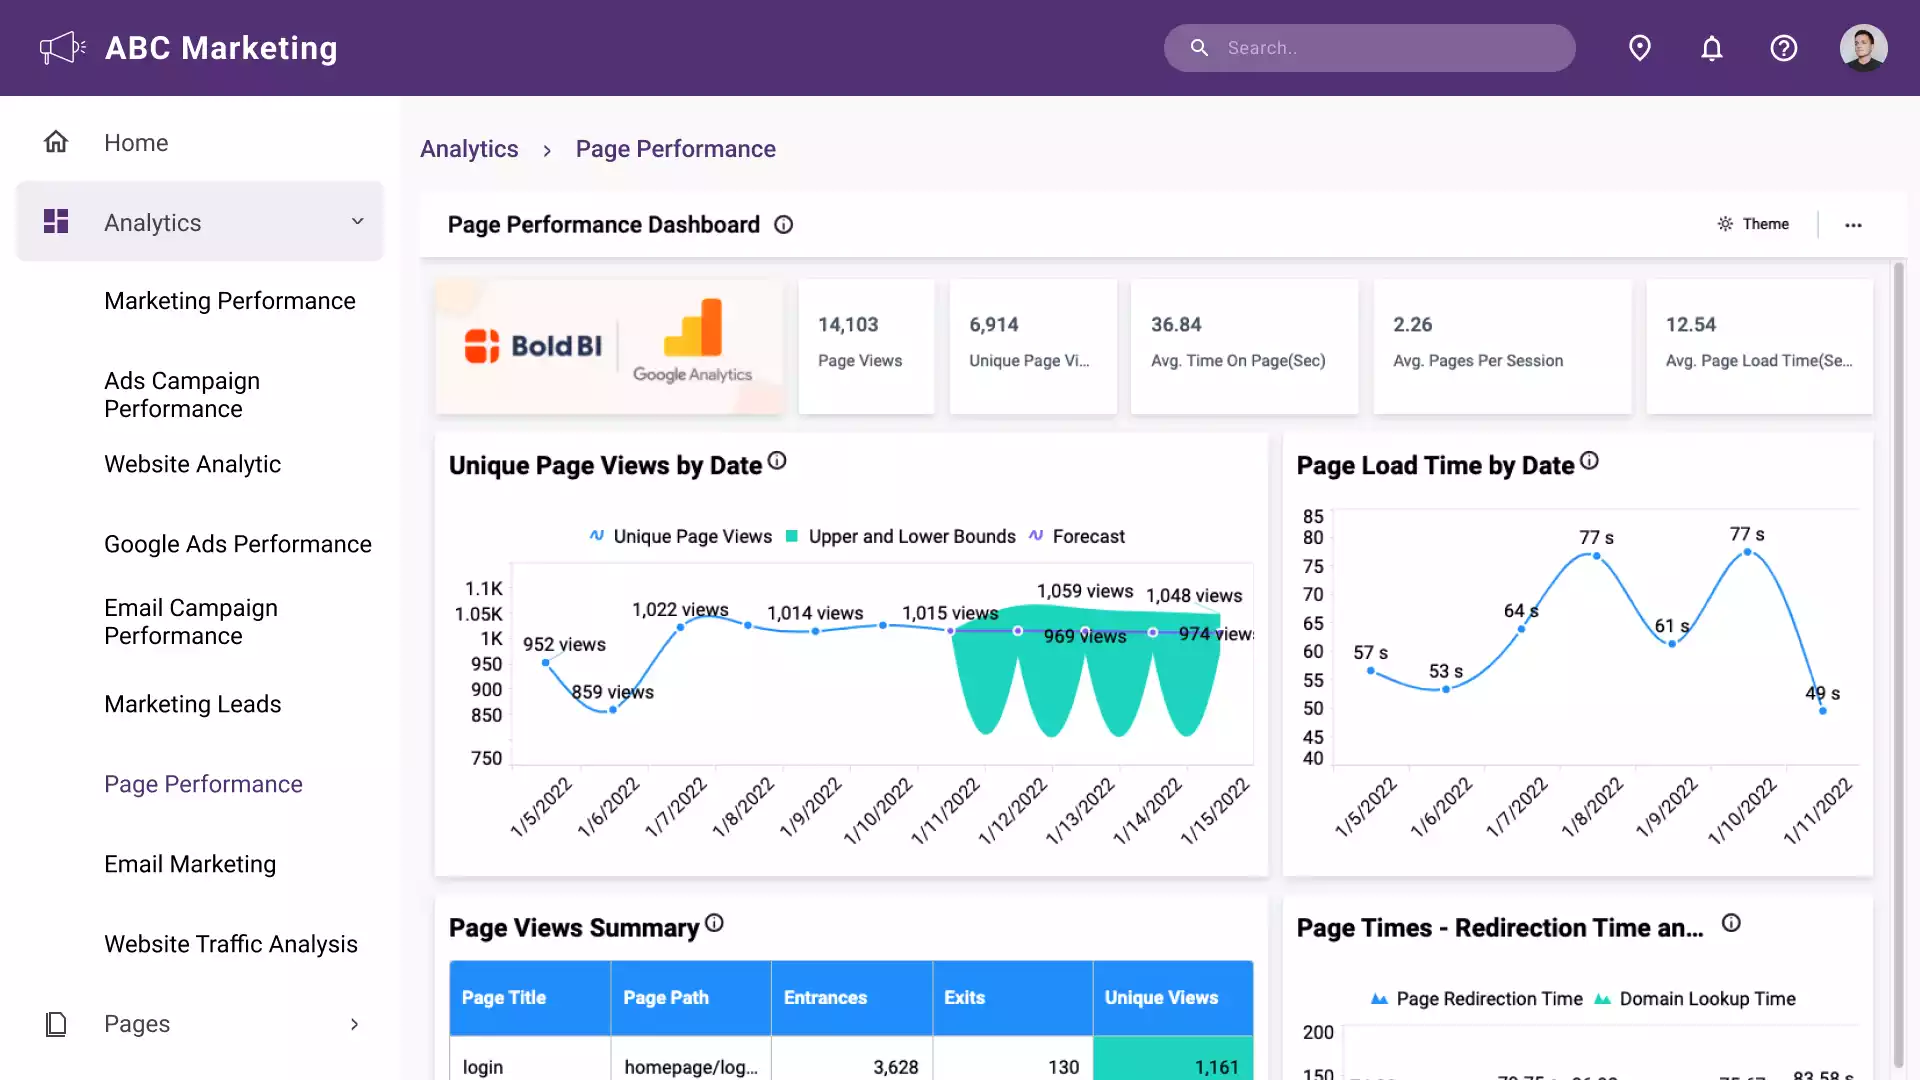
Task: Collapse the Analytics sidebar section
Action: (x=357, y=222)
